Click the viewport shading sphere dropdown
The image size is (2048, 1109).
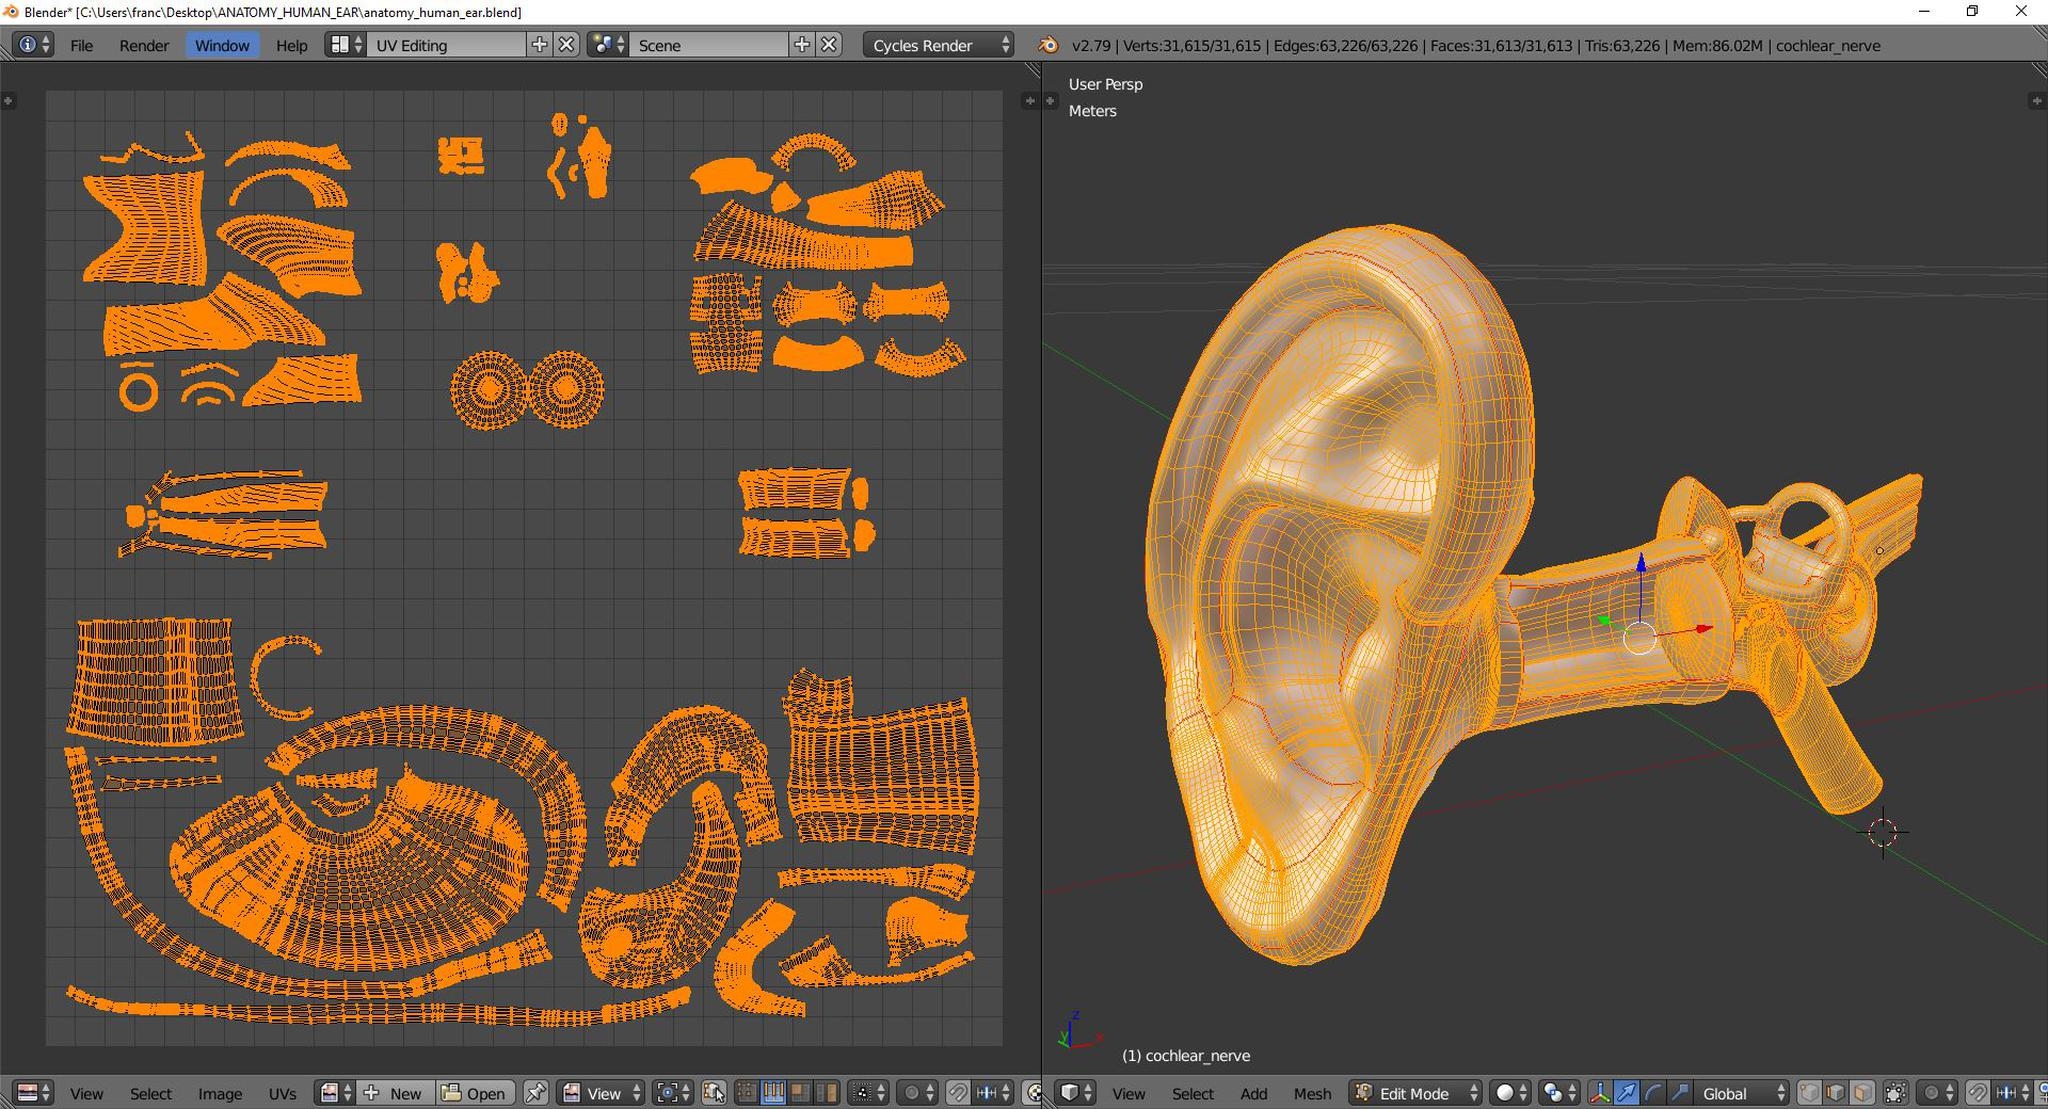coord(1507,1093)
